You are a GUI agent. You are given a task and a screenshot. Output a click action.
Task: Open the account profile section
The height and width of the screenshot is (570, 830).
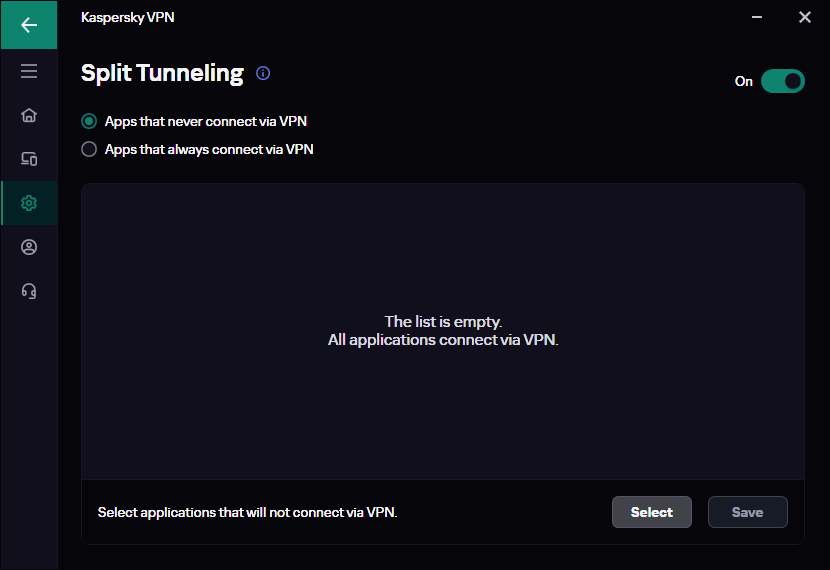coord(28,247)
